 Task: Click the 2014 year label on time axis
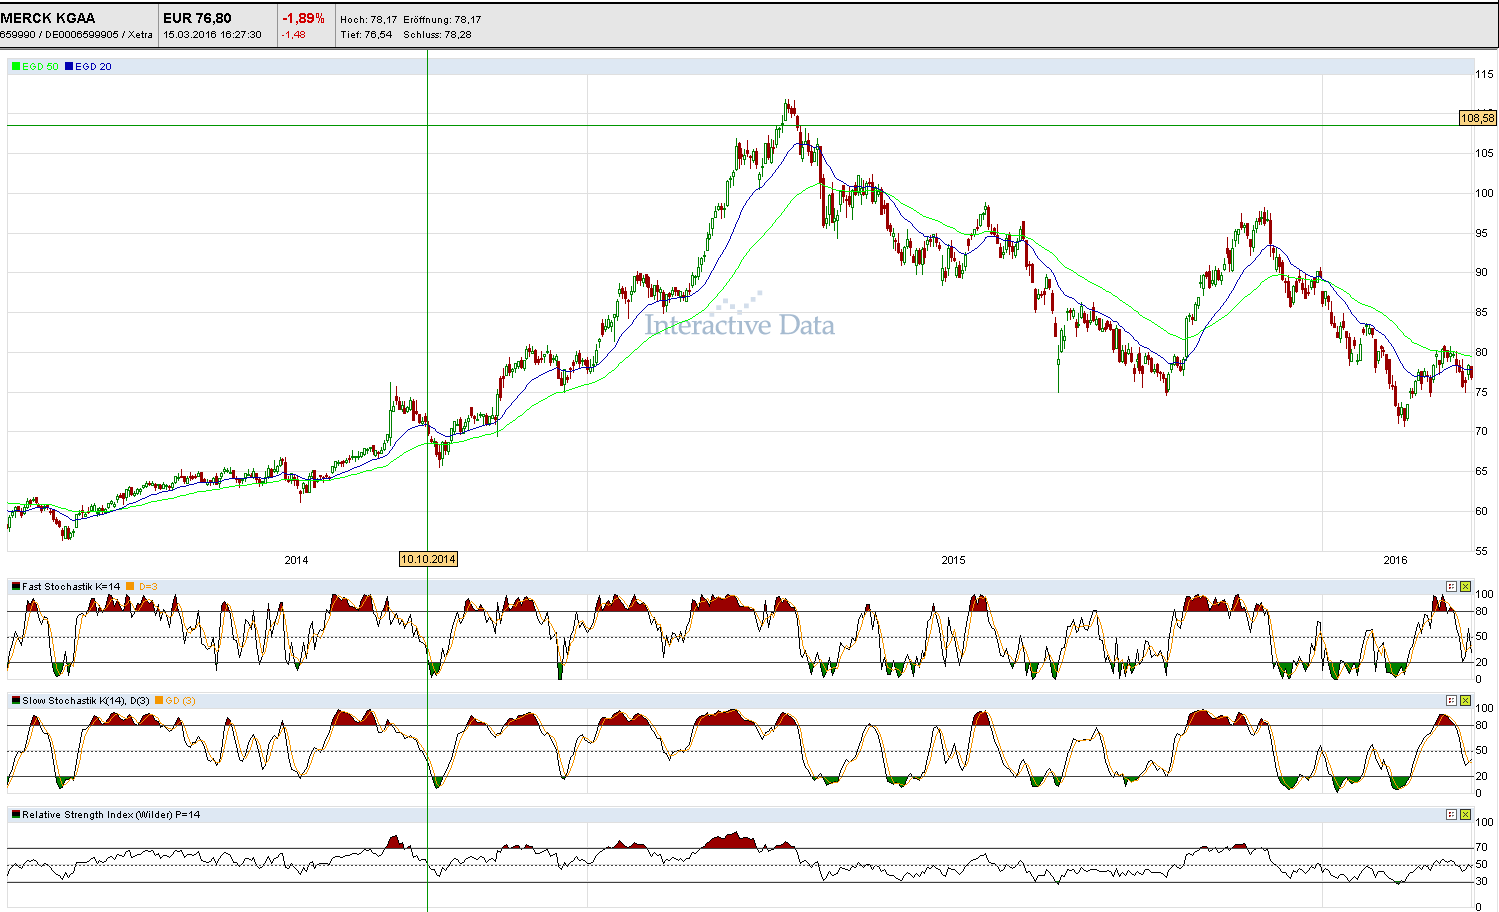(x=296, y=560)
